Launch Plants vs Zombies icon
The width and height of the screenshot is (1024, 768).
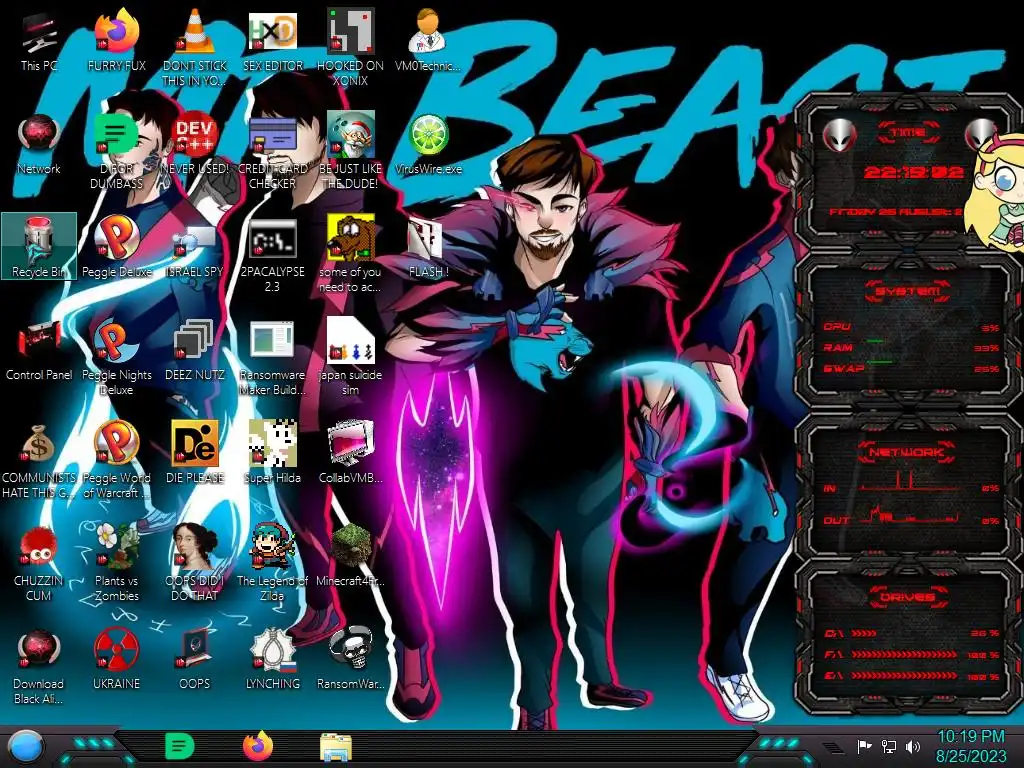click(116, 563)
